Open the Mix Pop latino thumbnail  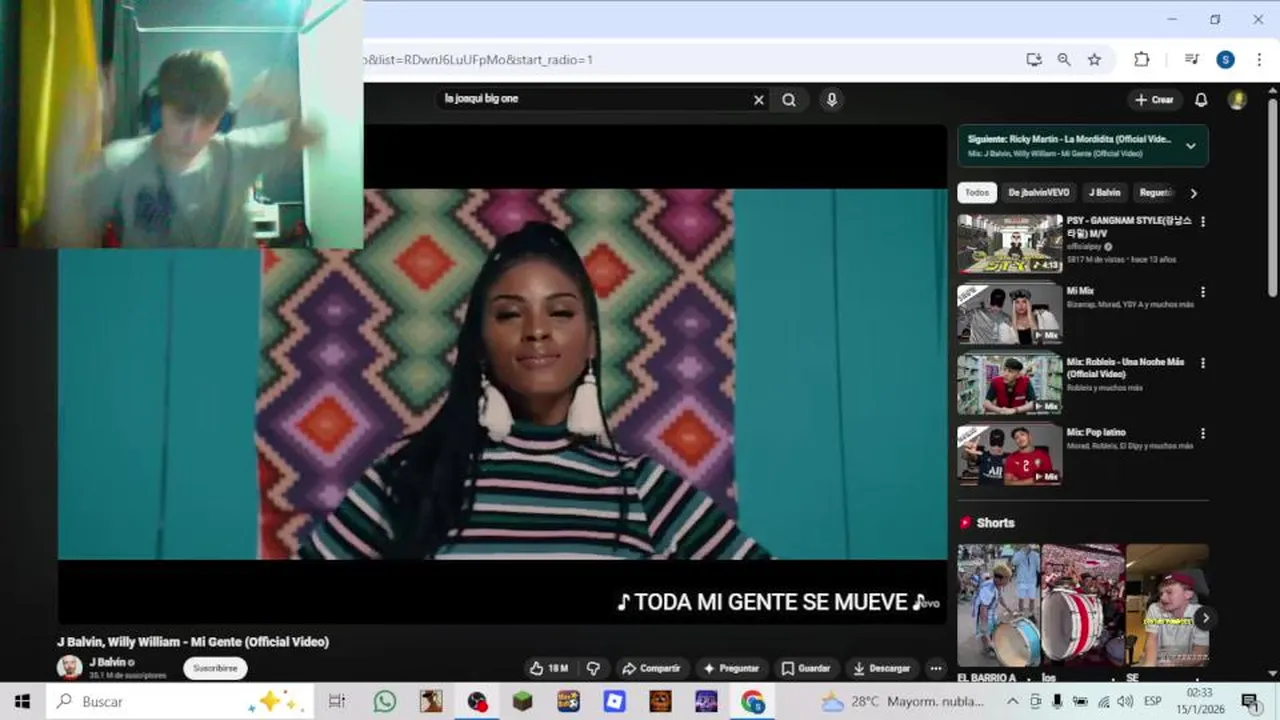(1009, 455)
